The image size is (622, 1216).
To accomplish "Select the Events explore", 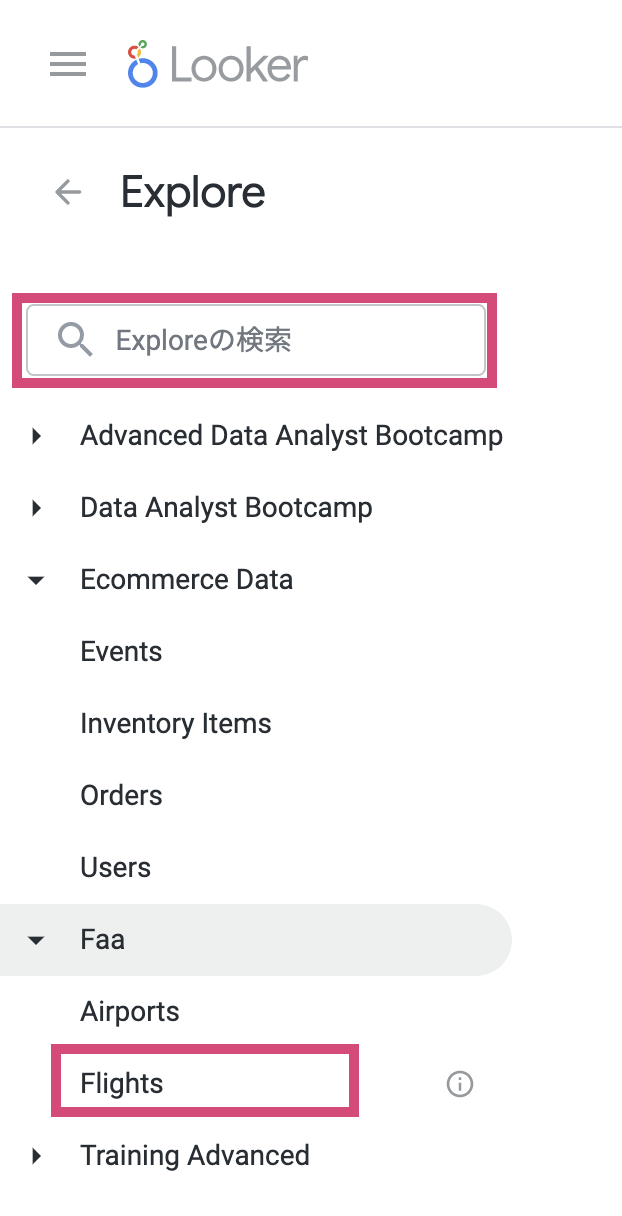I will point(121,651).
